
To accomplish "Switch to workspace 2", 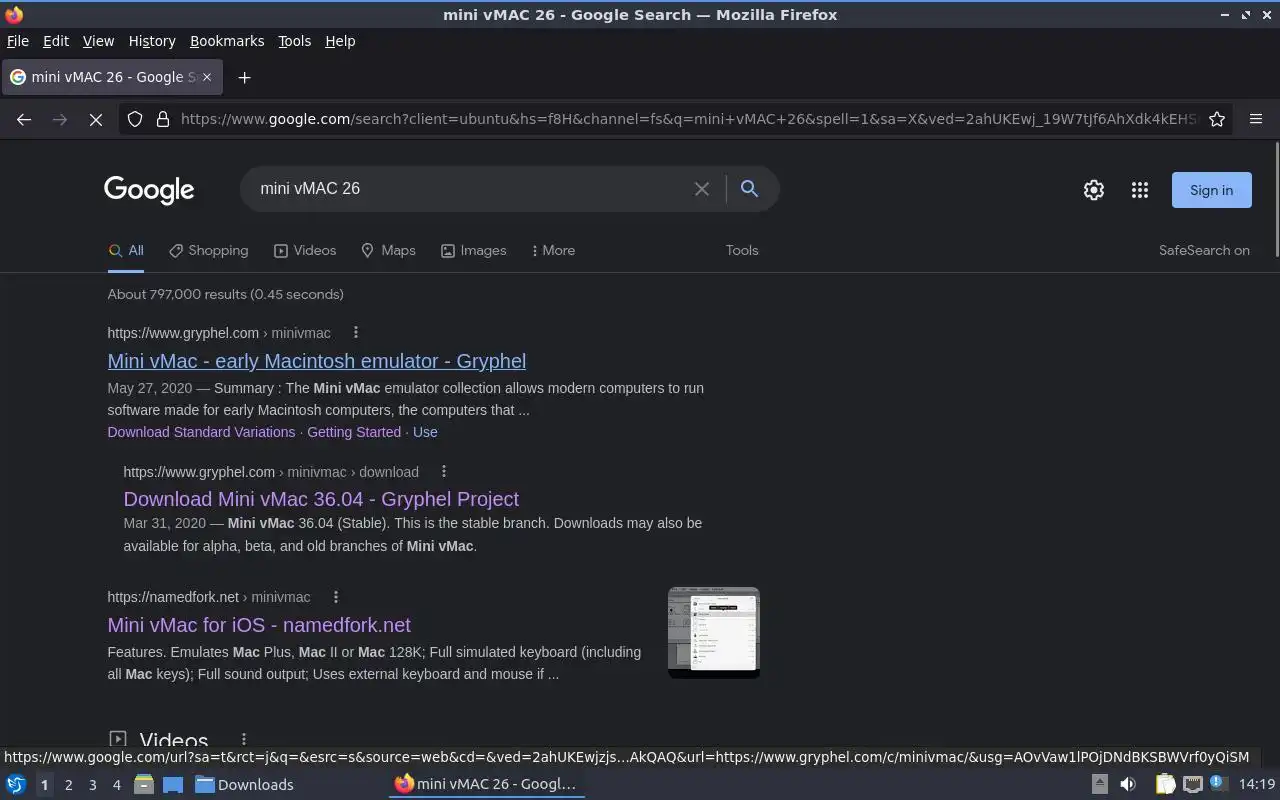I will click(x=68, y=785).
